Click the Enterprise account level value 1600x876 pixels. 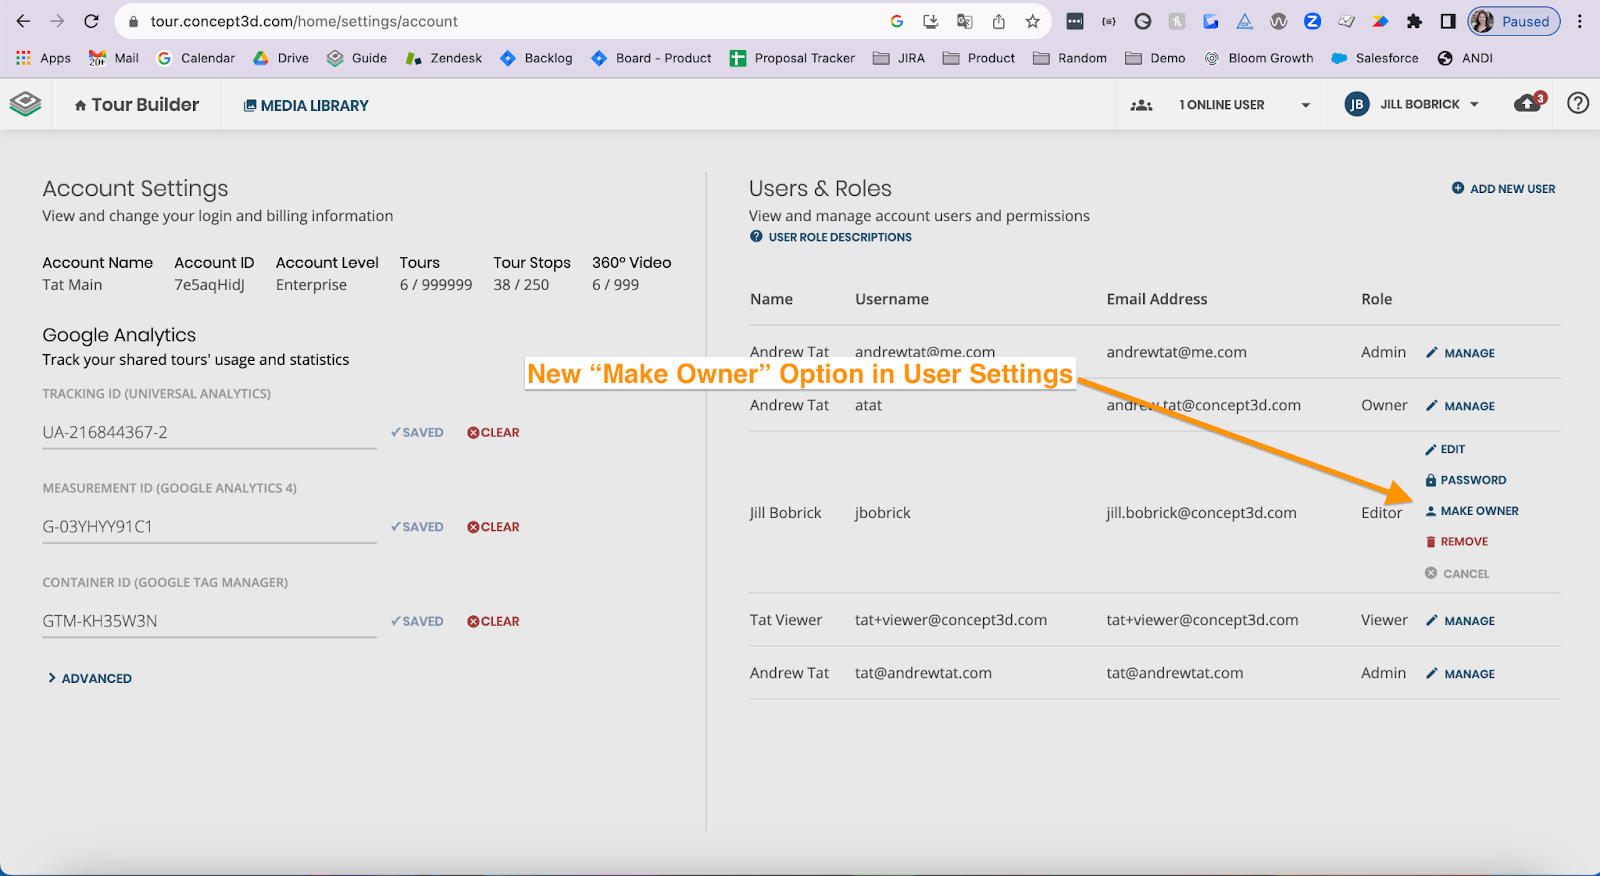pos(311,285)
